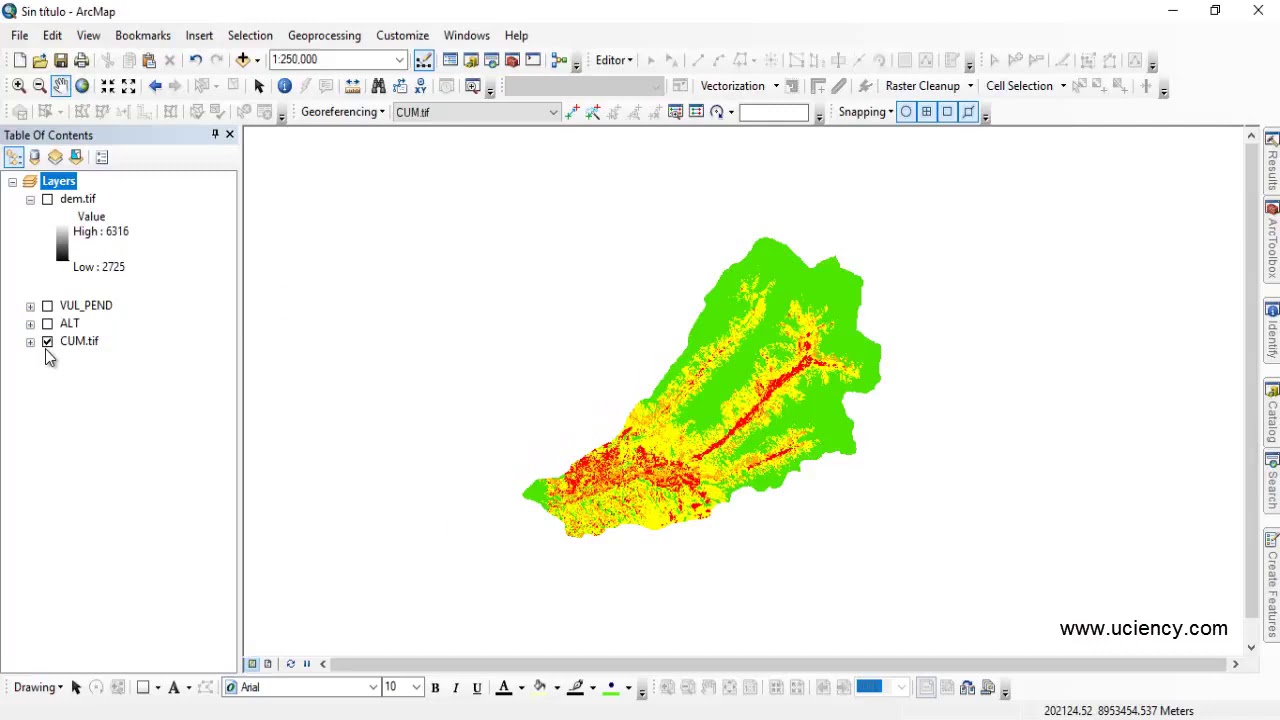The width and height of the screenshot is (1280, 720).
Task: Click List By Visibility icon
Action: pyautogui.click(x=55, y=157)
